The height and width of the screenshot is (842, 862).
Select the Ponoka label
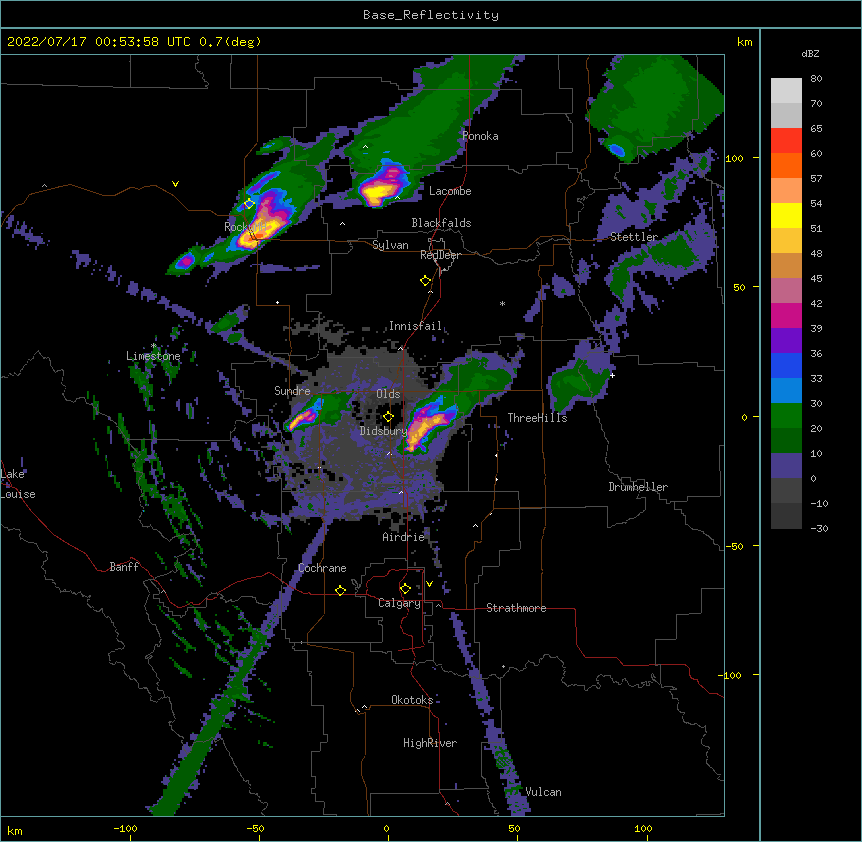pos(480,136)
